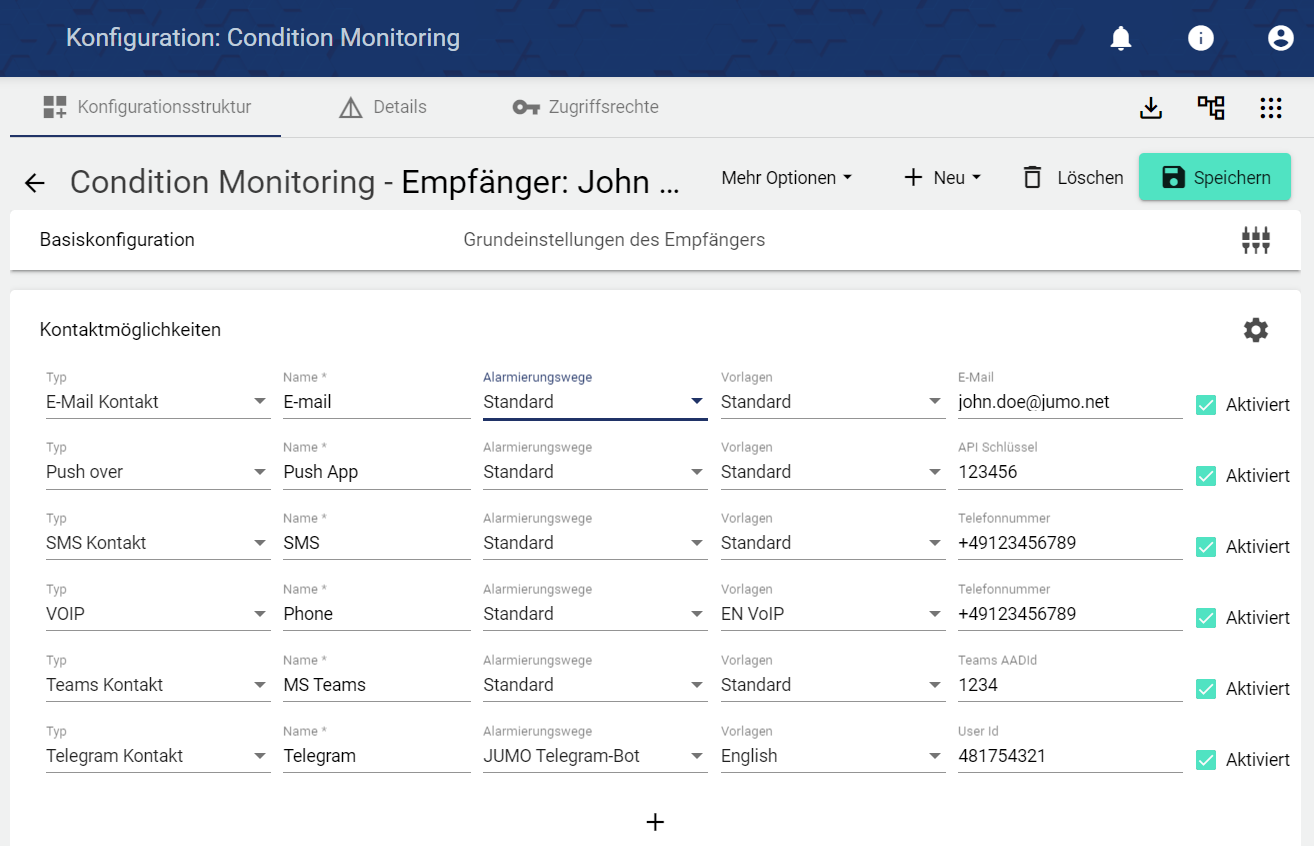Open the user account menu
The image size is (1314, 846).
tap(1280, 38)
